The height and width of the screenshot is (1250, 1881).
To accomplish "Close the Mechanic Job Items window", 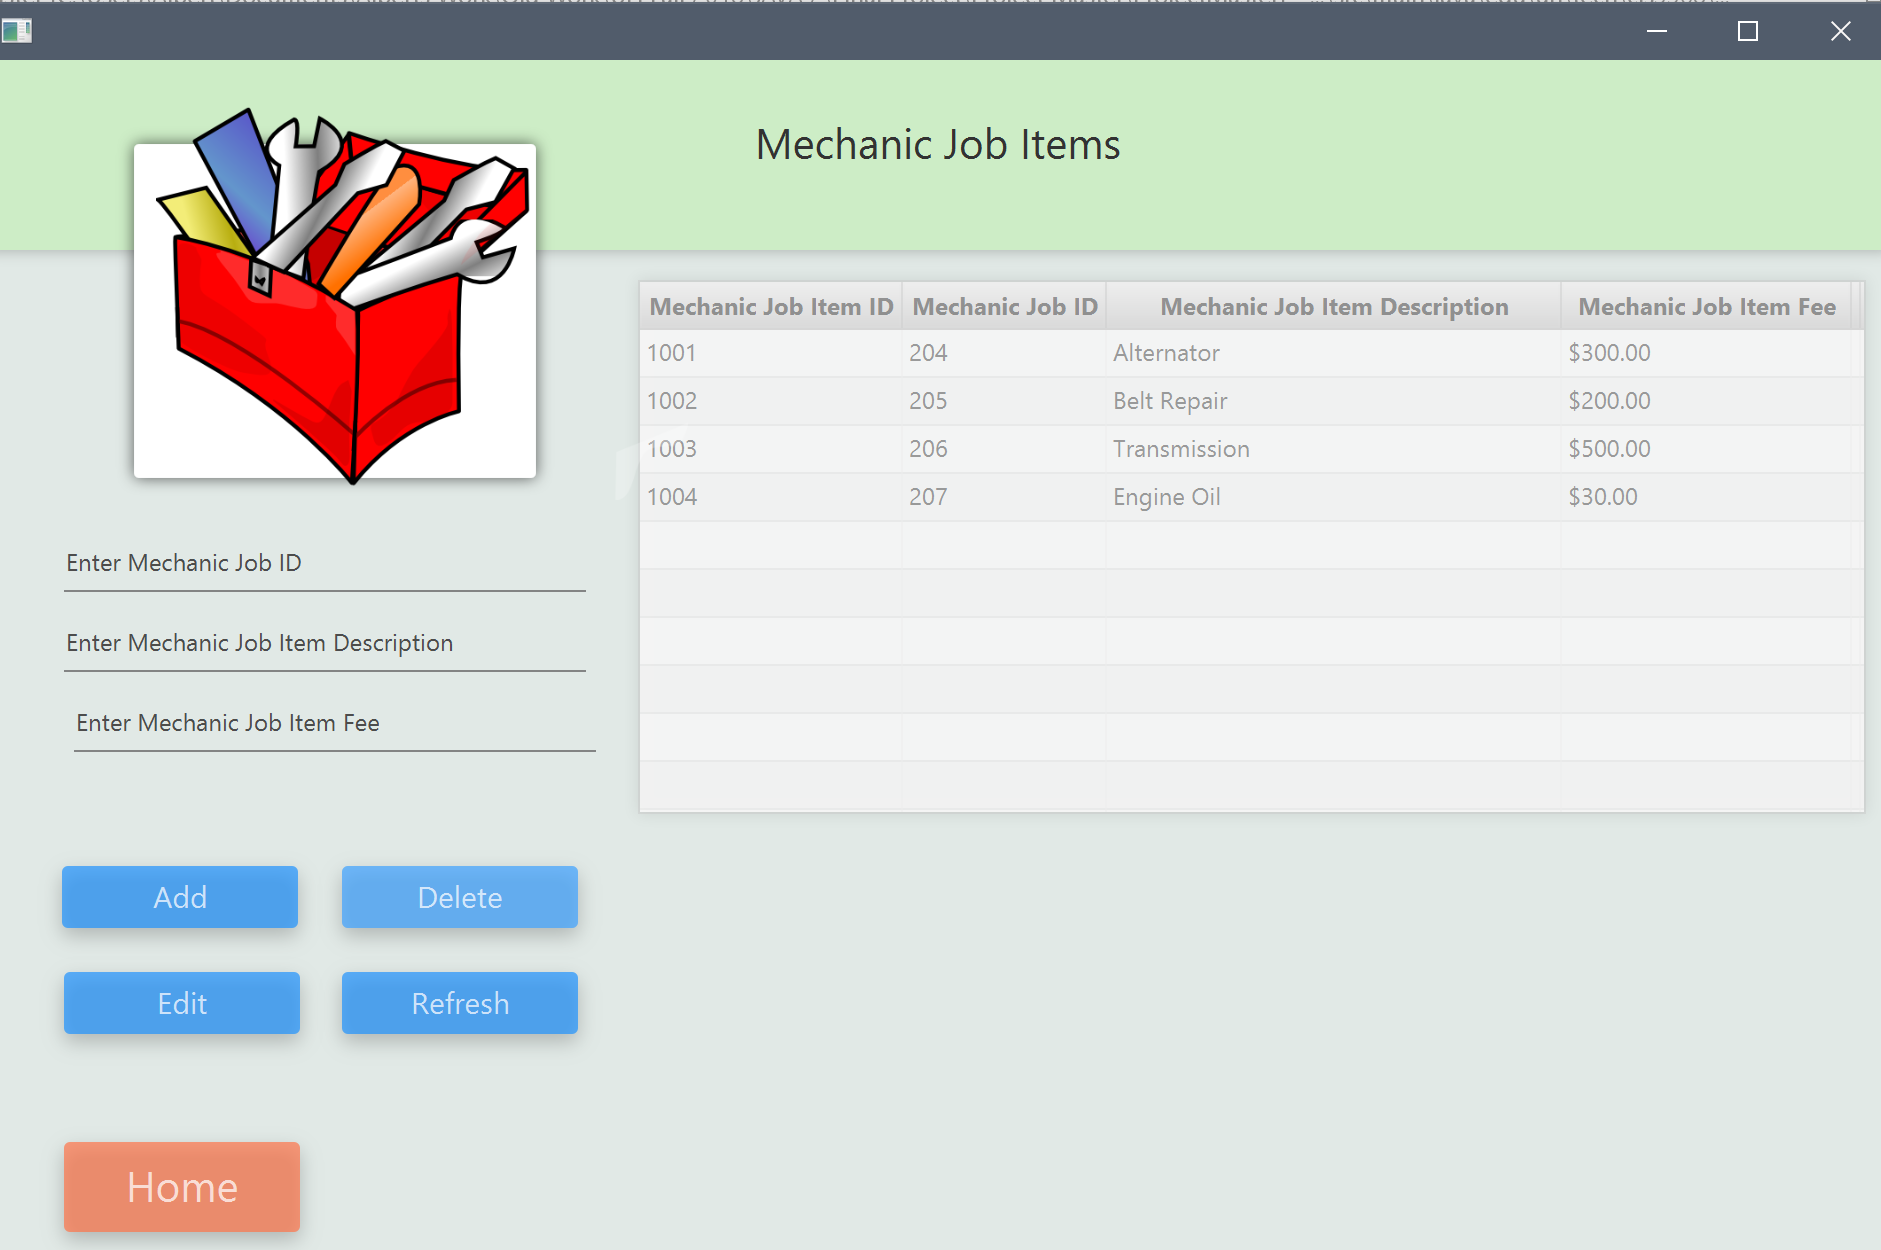I will (x=1840, y=31).
